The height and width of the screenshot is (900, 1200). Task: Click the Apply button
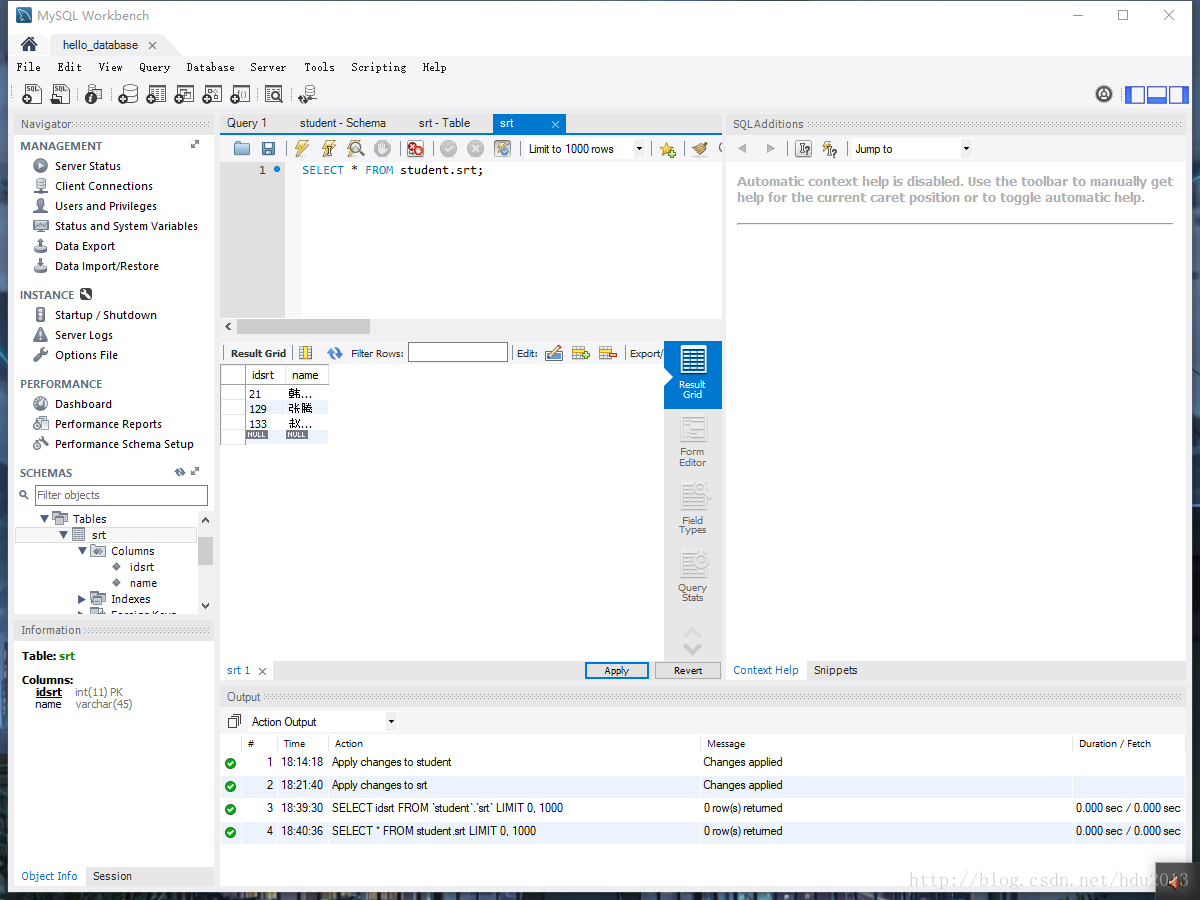(617, 671)
